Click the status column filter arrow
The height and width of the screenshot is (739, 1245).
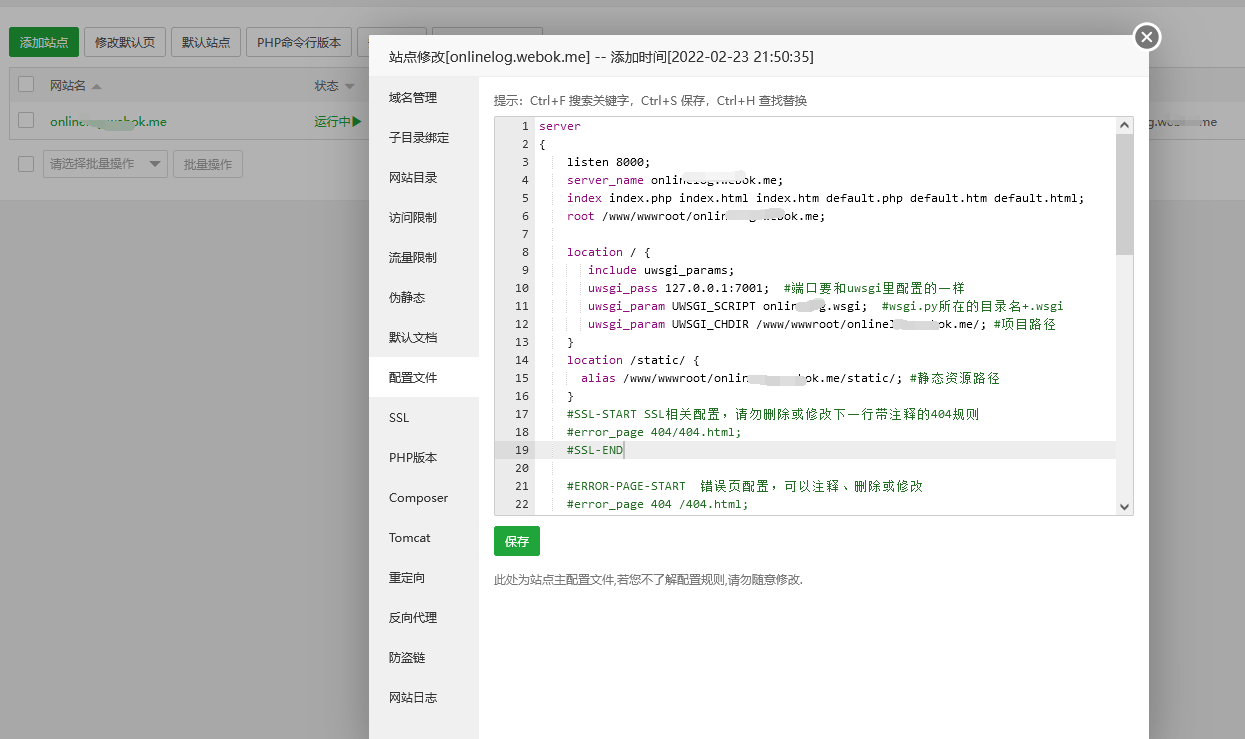351,87
